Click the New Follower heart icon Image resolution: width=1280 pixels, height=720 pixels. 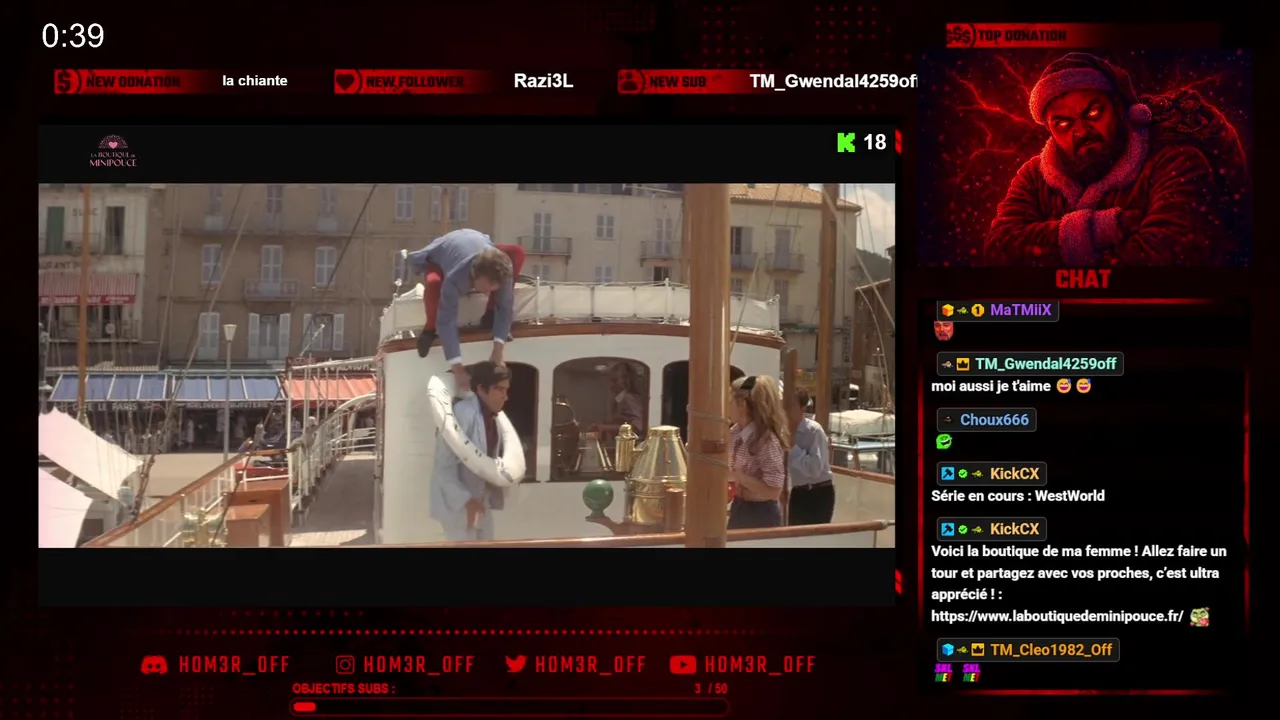tap(347, 82)
